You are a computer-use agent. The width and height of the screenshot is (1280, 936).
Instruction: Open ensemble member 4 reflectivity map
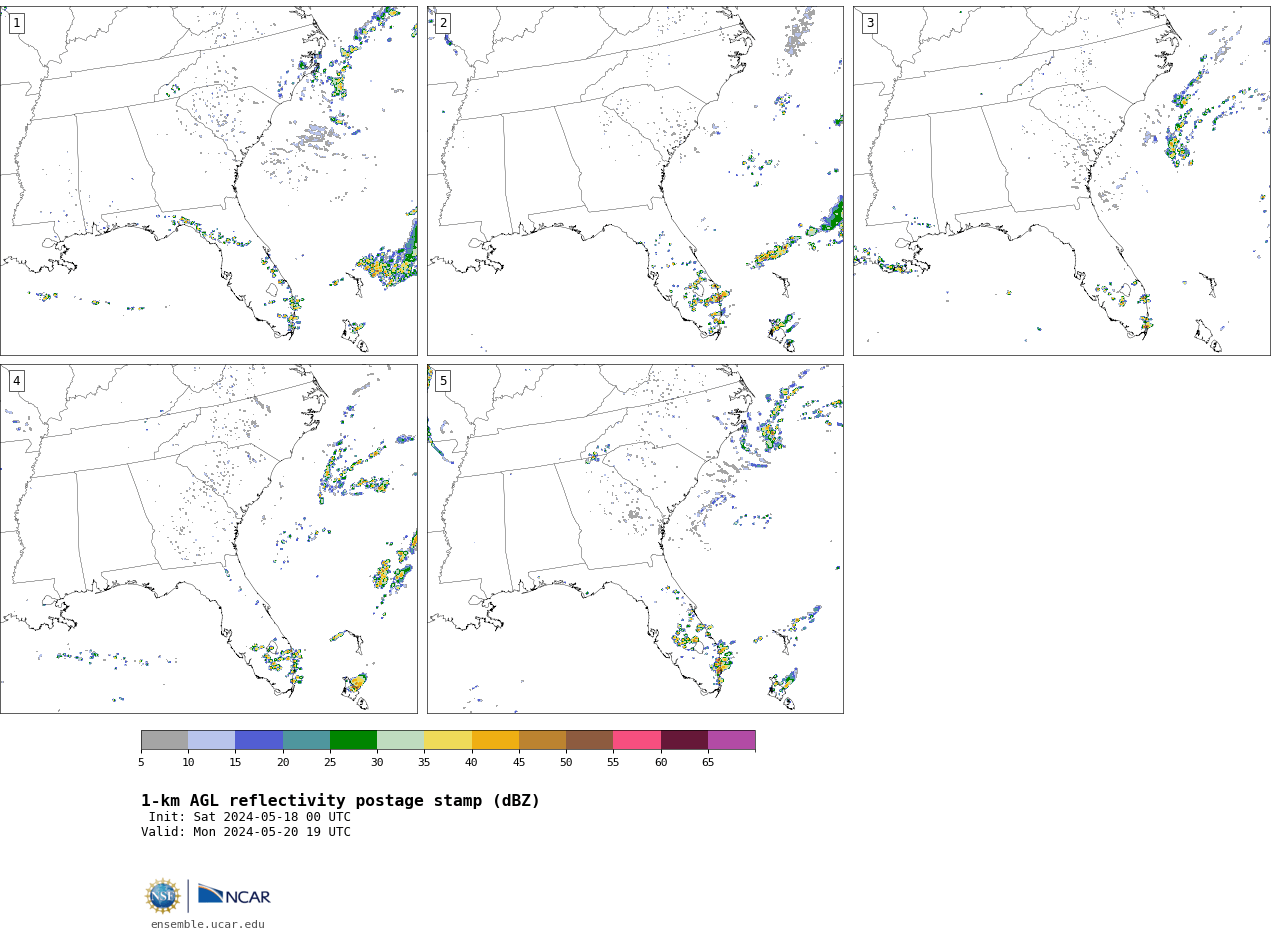(x=208, y=539)
